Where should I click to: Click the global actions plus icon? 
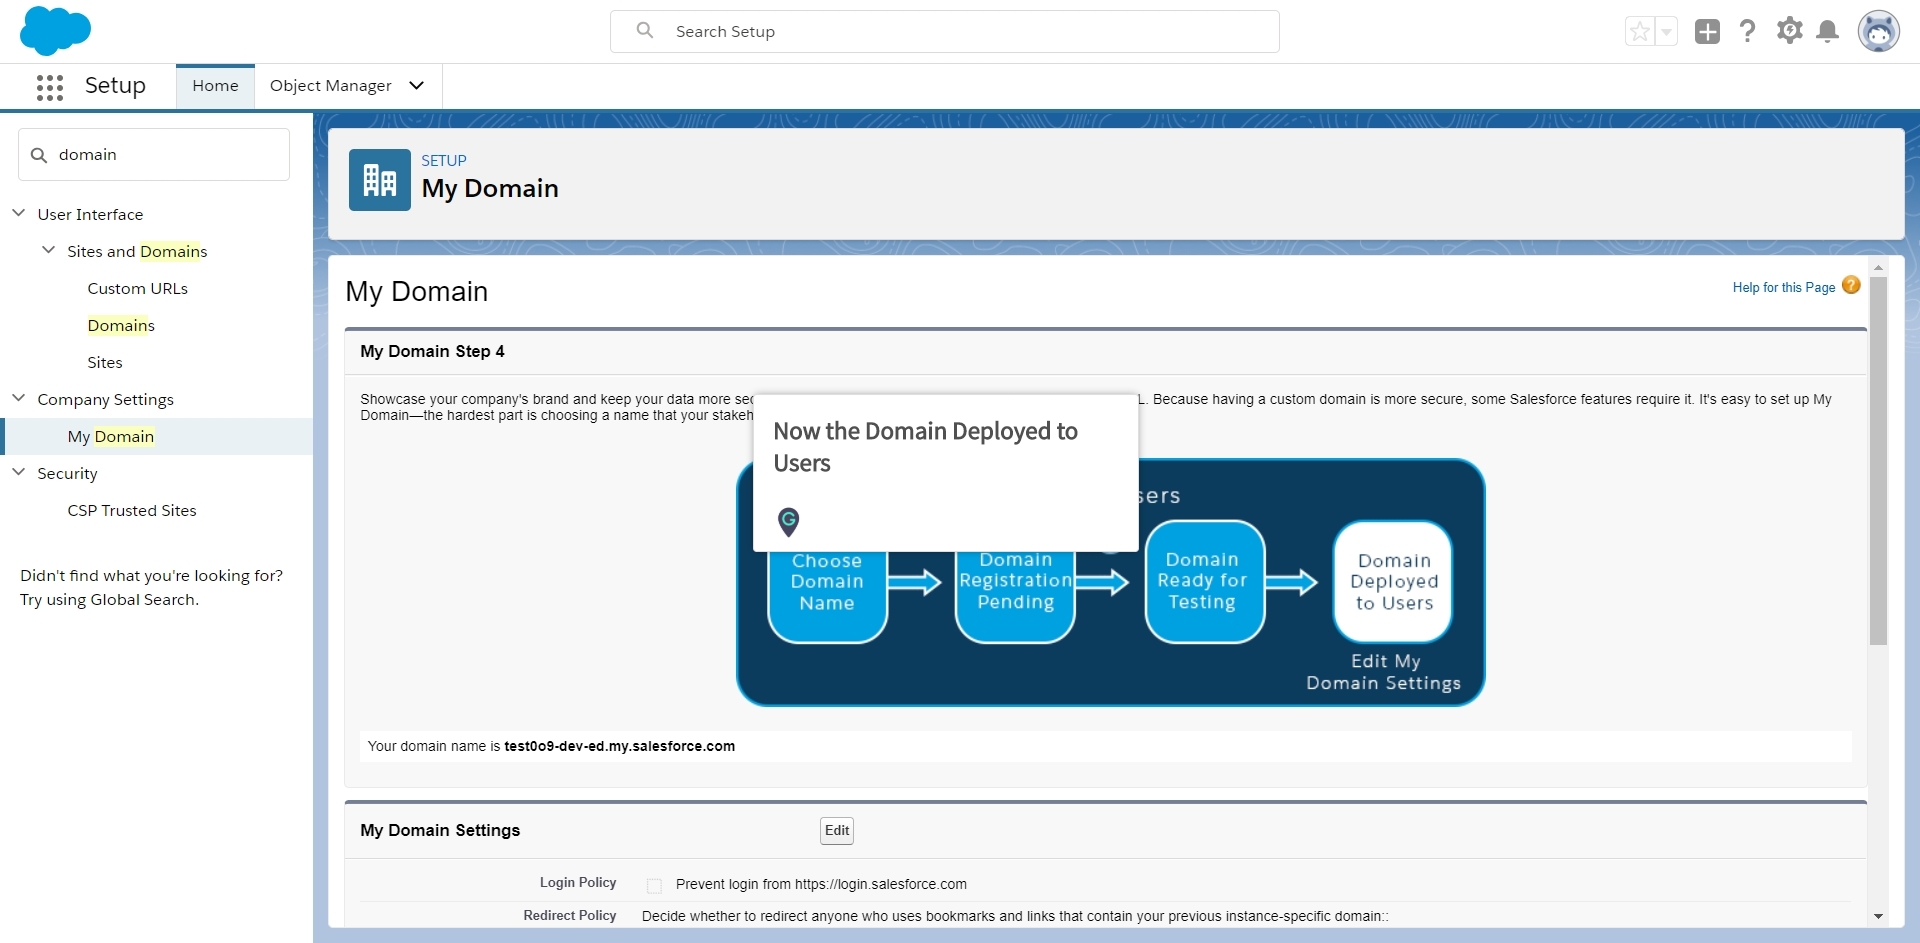1707,32
